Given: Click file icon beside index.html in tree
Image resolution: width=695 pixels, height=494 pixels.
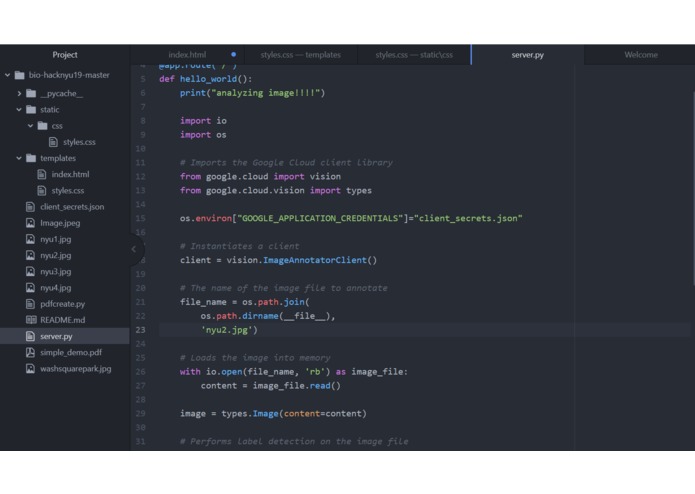Looking at the screenshot, I should (x=42, y=174).
